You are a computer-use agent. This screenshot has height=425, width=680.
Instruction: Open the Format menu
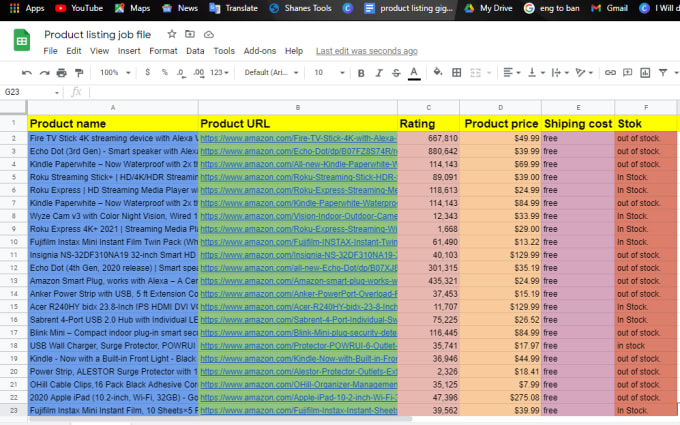pyautogui.click(x=163, y=51)
